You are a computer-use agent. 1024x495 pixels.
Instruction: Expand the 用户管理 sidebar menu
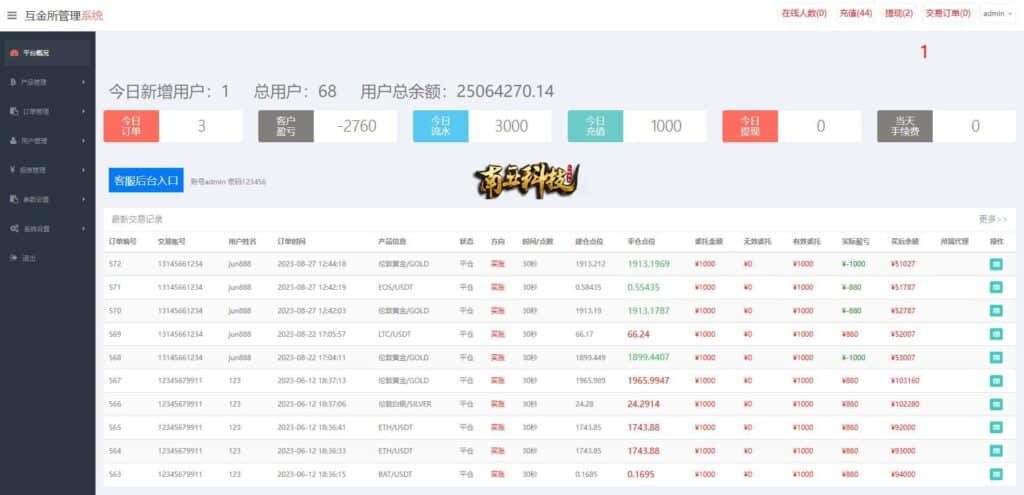[x=47, y=141]
